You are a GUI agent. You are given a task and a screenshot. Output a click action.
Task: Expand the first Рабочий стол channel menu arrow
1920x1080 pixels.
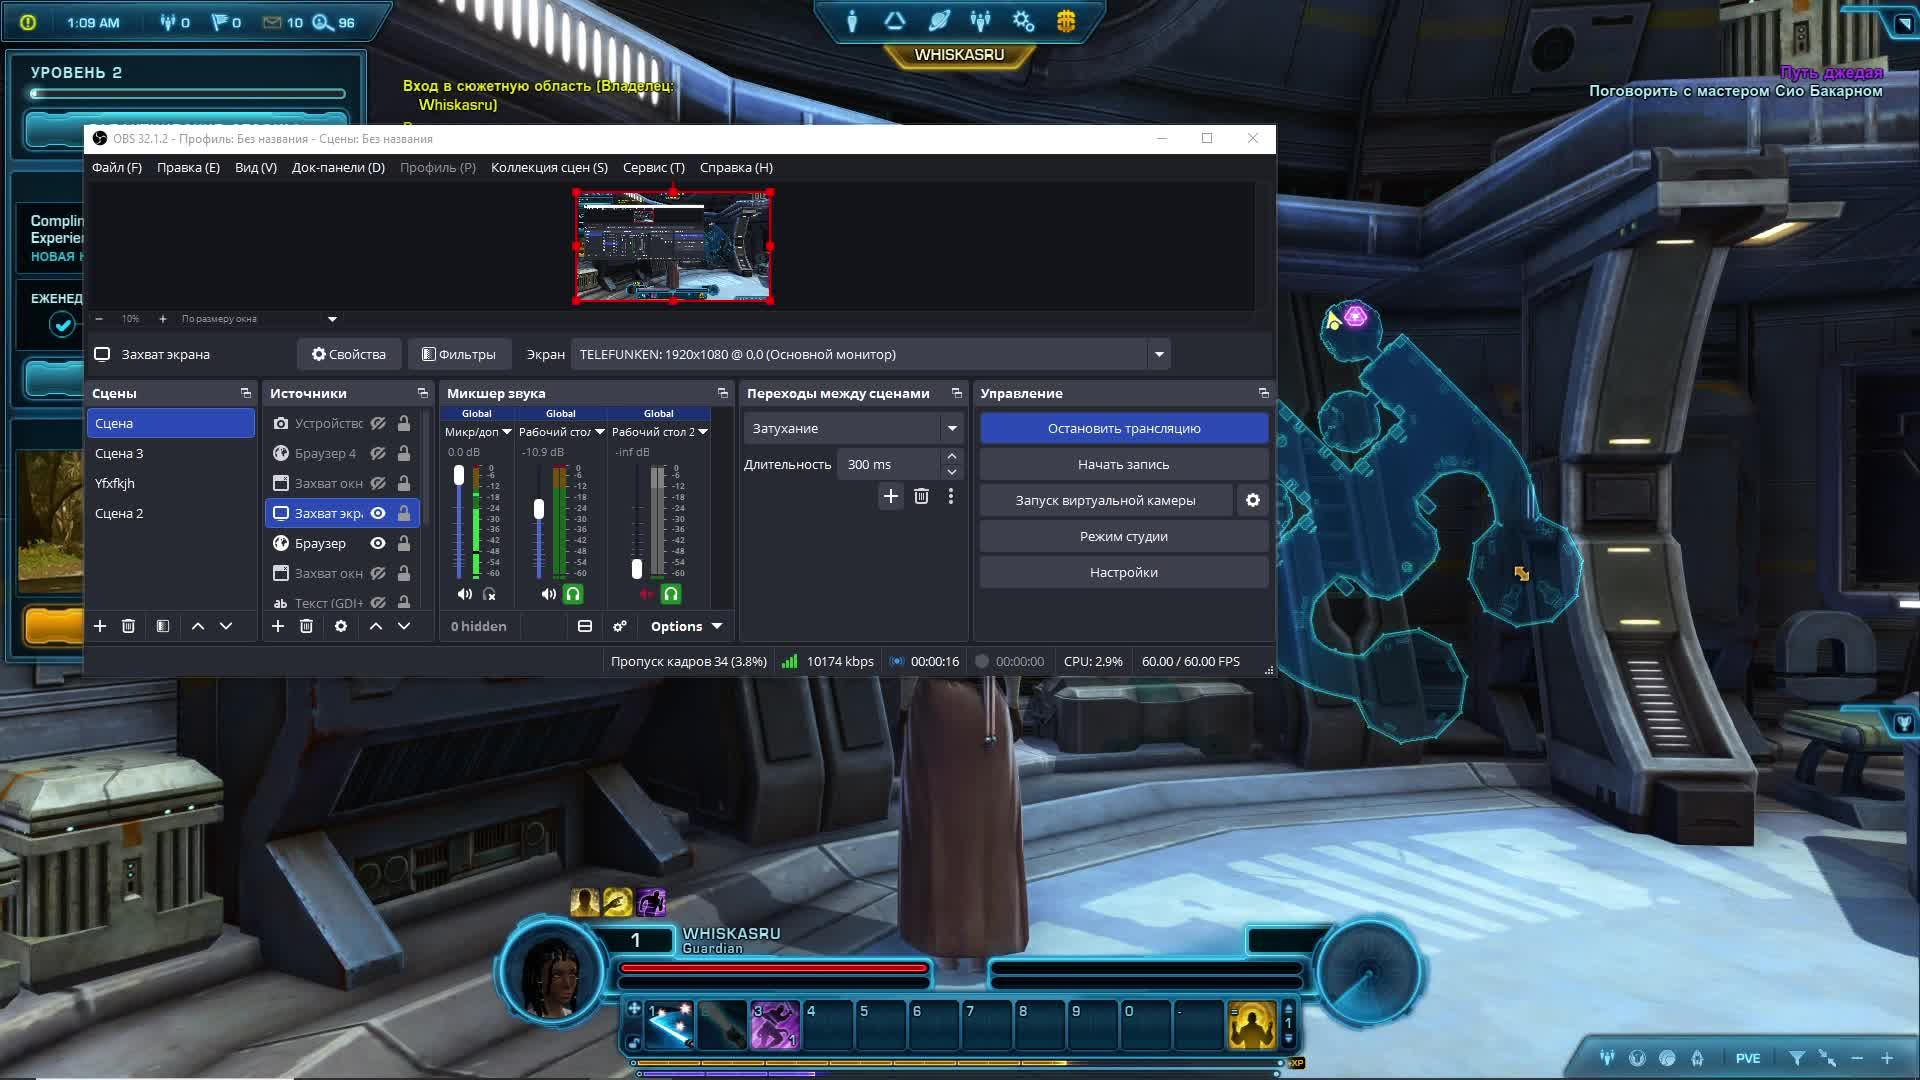click(600, 432)
